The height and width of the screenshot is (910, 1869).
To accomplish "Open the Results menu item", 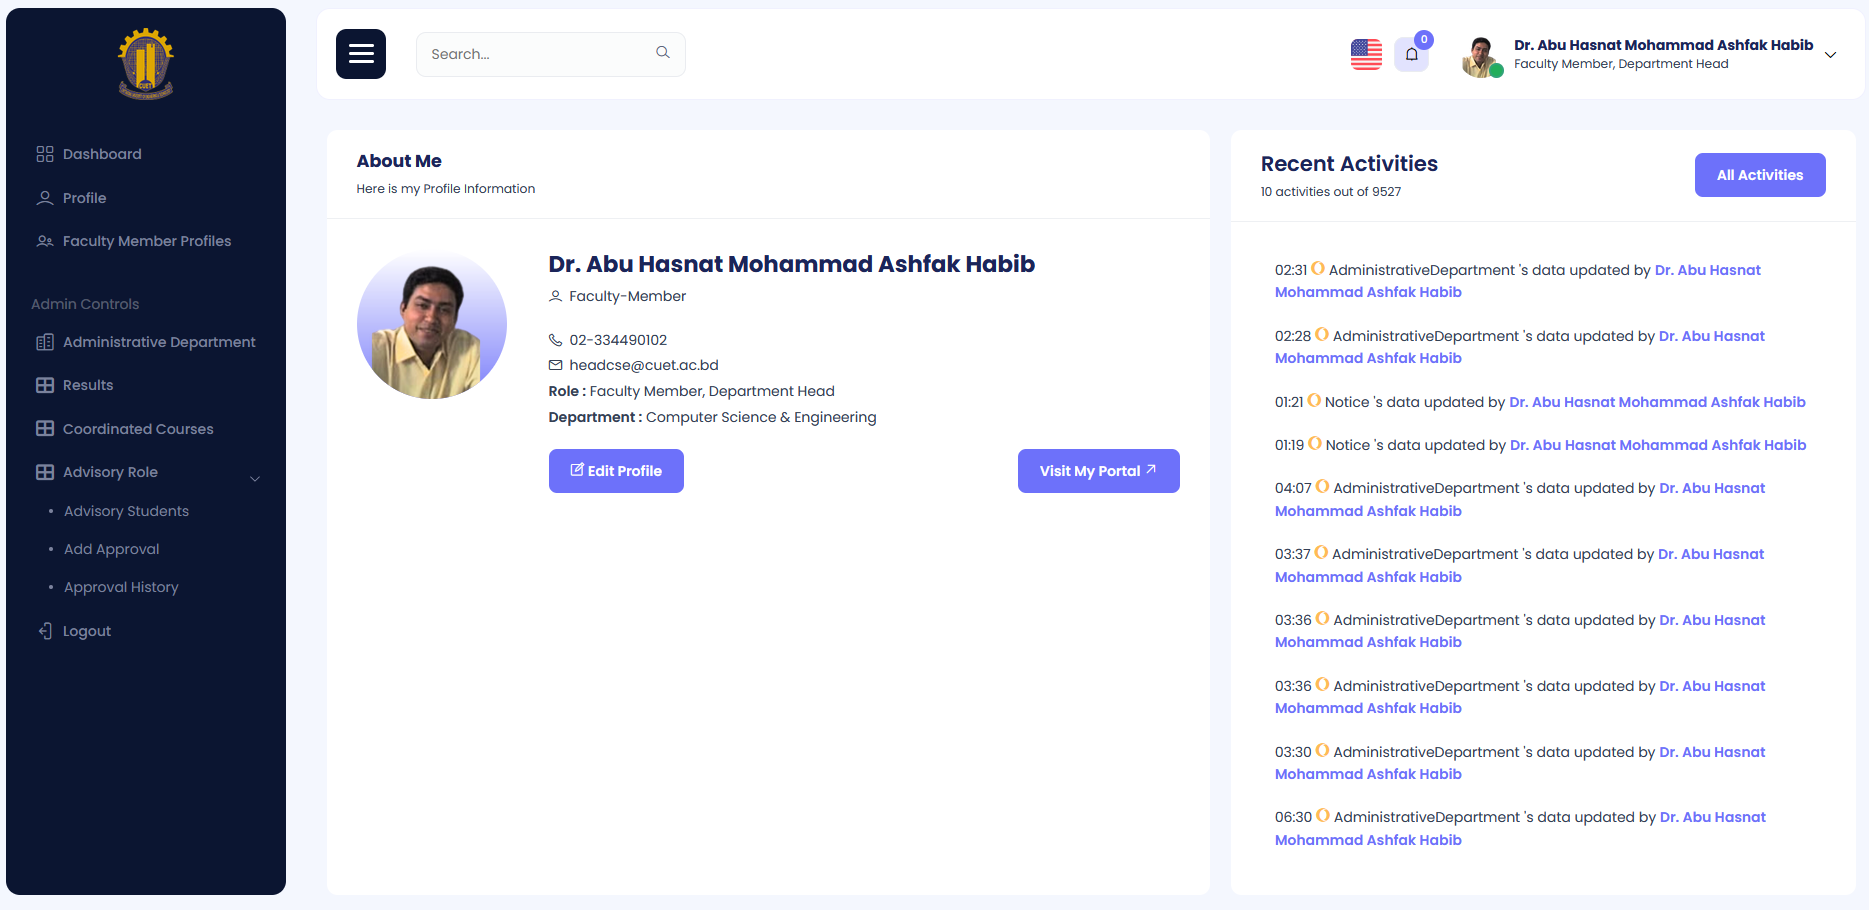I will [x=88, y=385].
